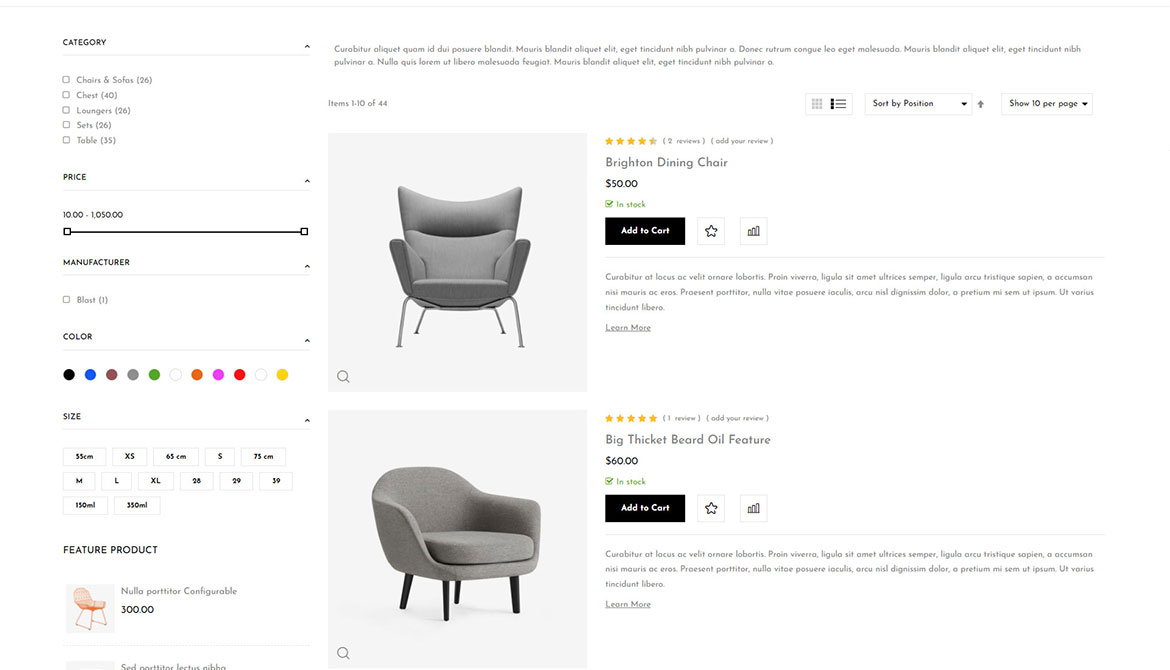The image size is (1170, 670).
Task: Add Brighton Dining Chair to wishlist
Action: coord(711,231)
